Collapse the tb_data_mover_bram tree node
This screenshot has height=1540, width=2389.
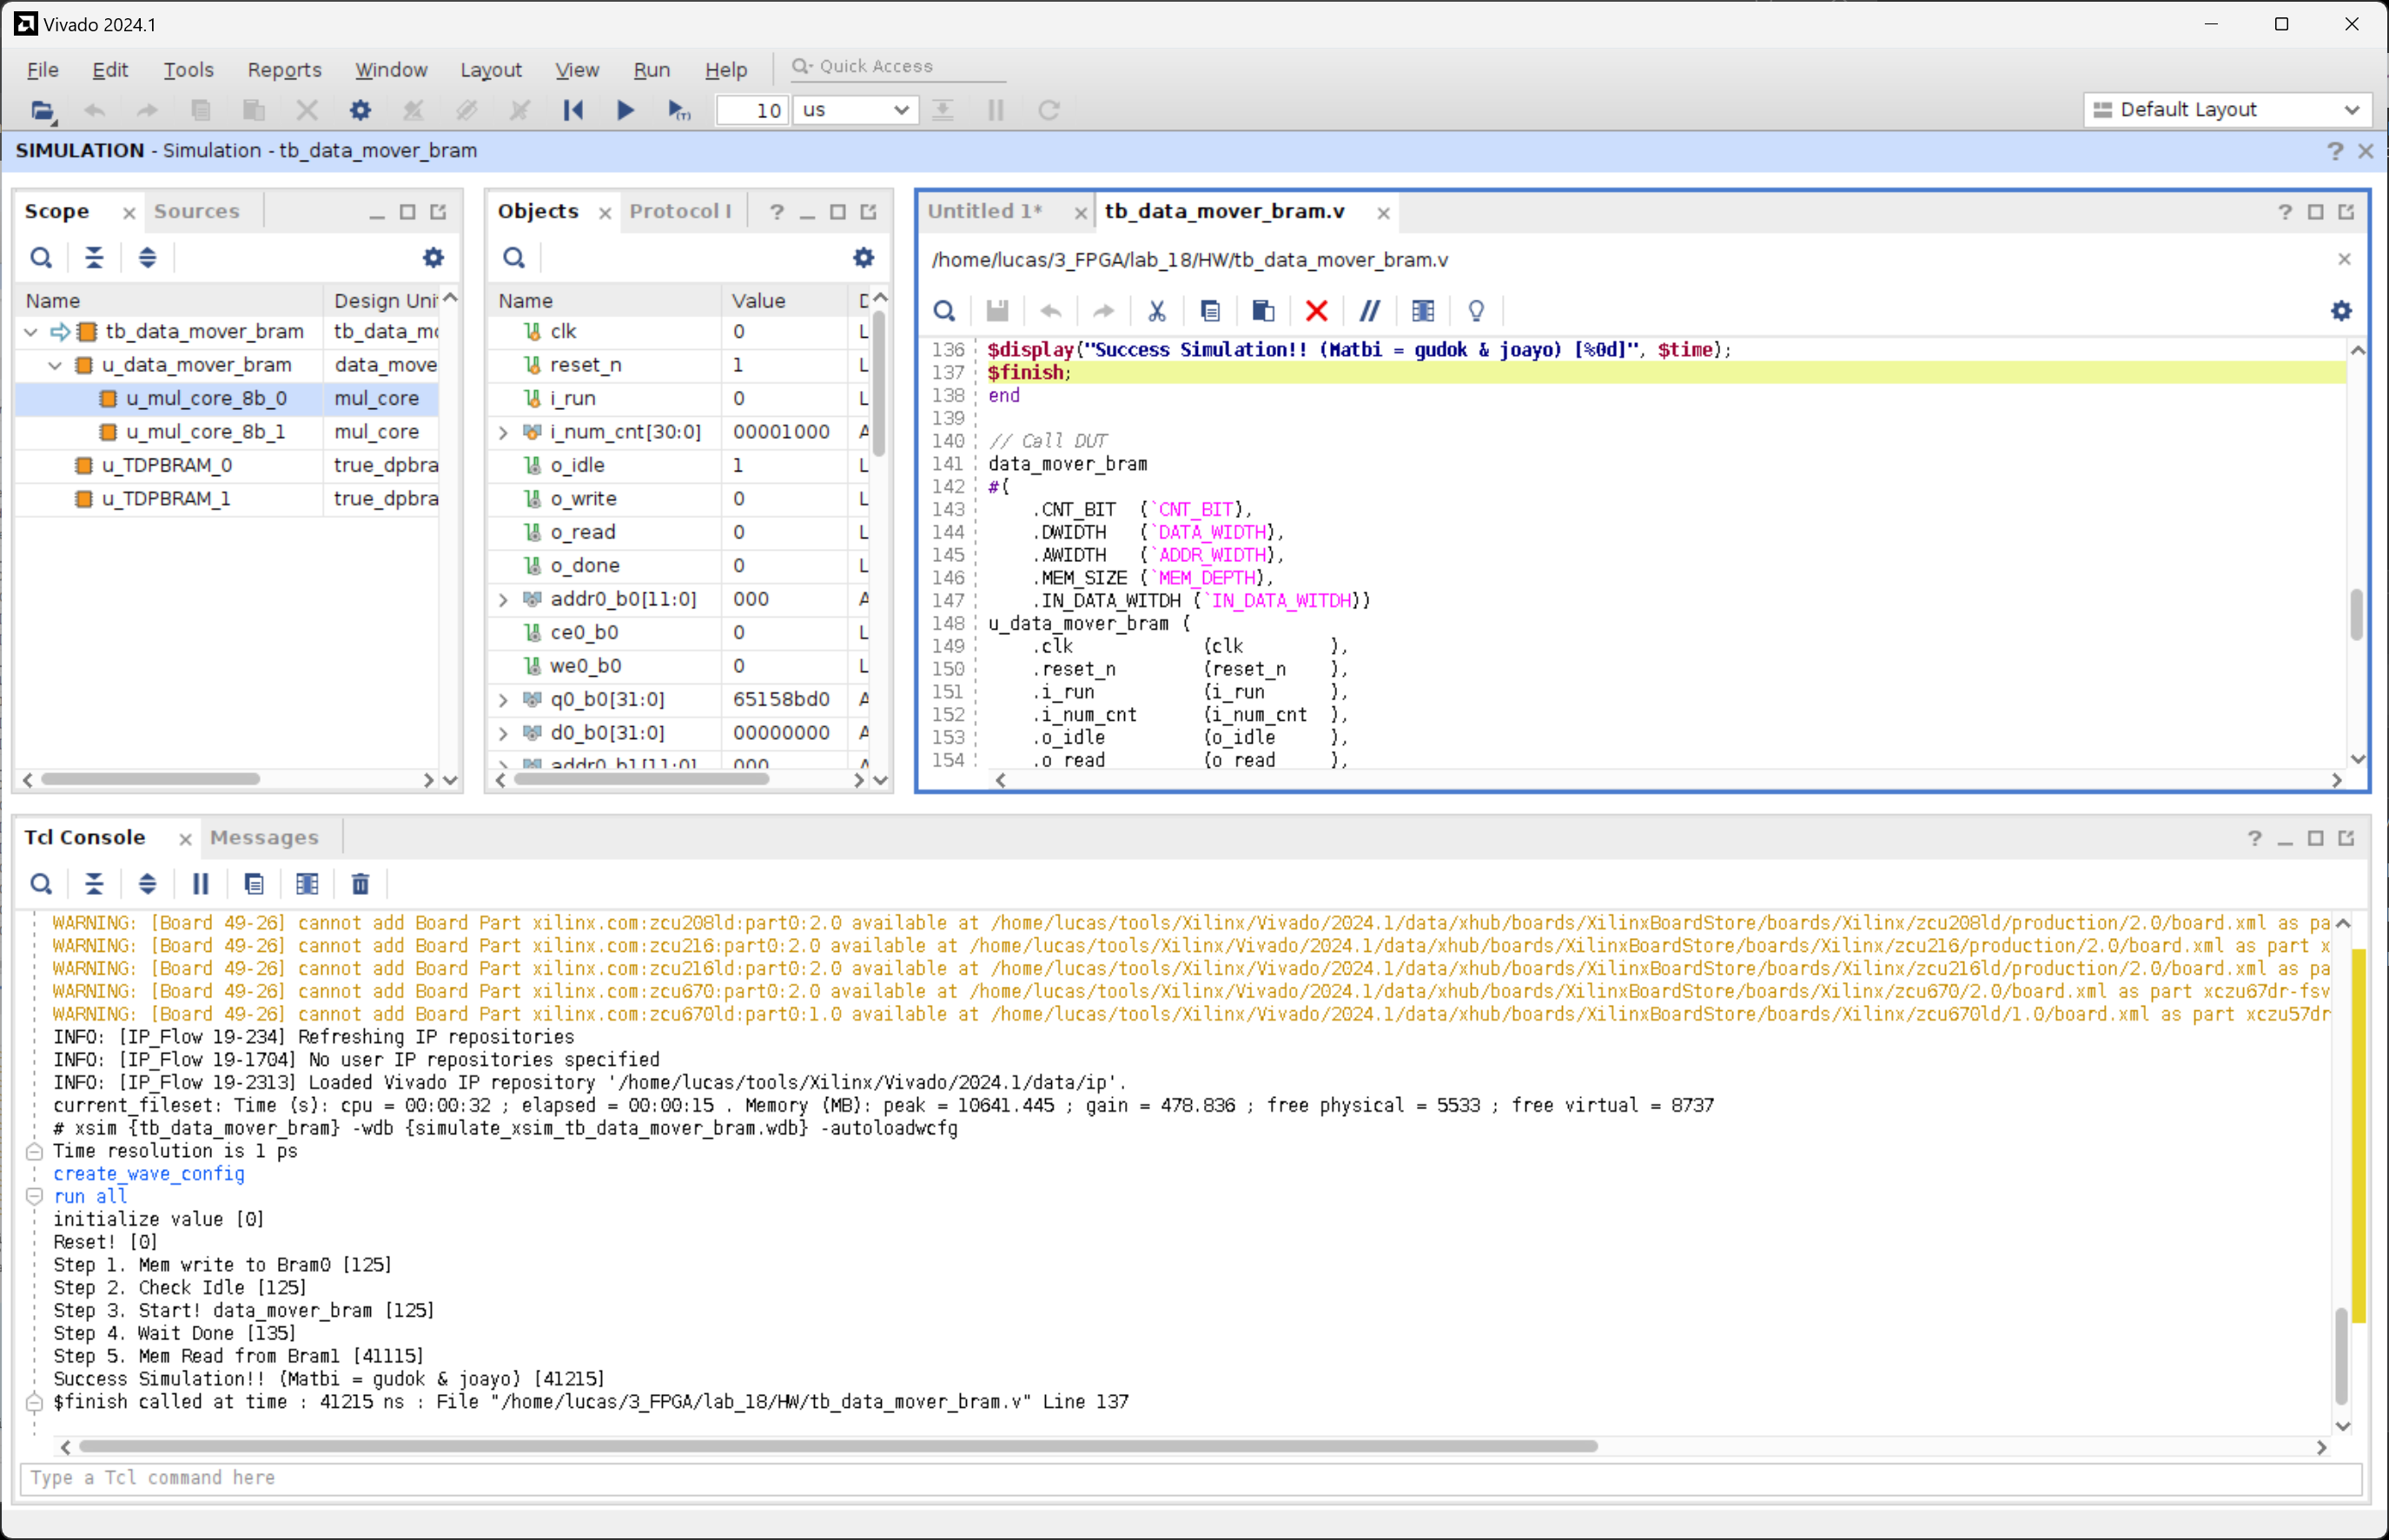(31, 331)
